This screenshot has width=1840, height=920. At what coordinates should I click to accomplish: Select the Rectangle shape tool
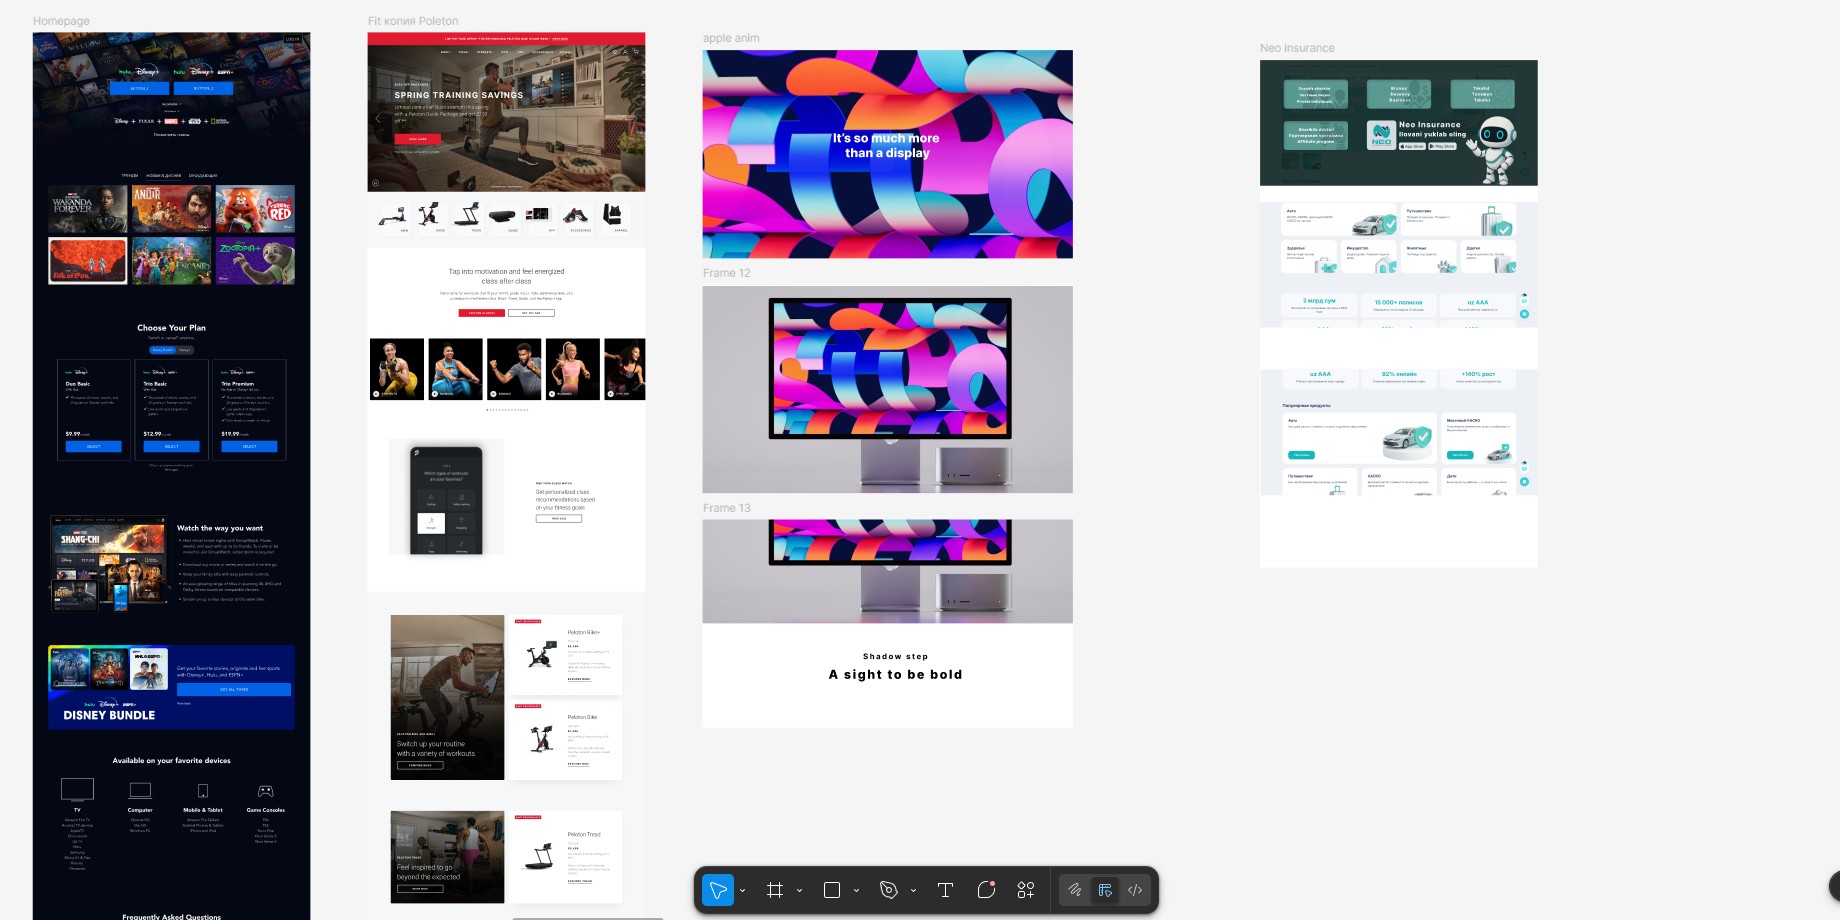pos(832,890)
